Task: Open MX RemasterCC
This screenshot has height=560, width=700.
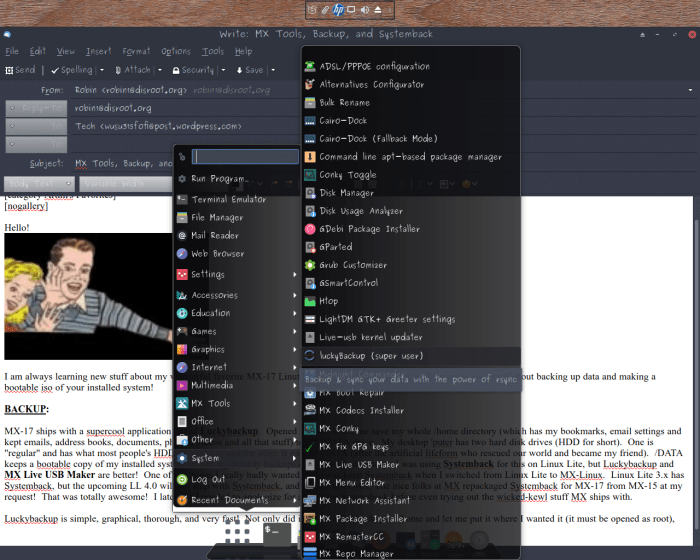Action: [411, 537]
